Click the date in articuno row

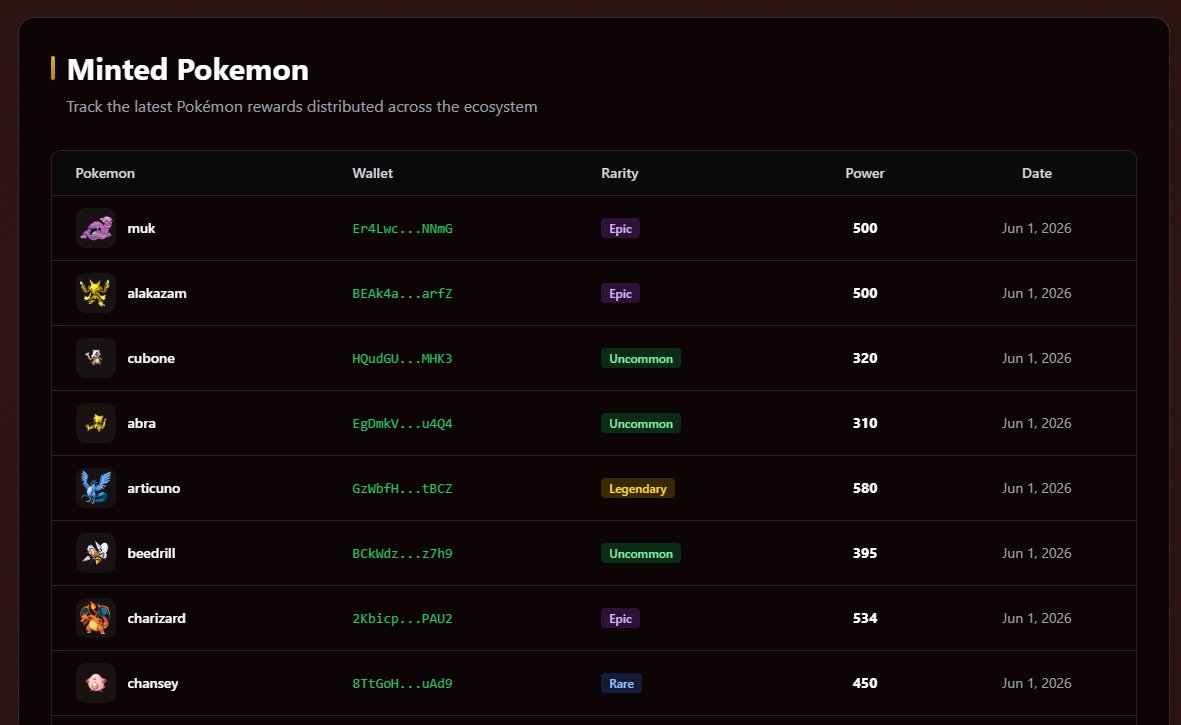(x=1036, y=488)
